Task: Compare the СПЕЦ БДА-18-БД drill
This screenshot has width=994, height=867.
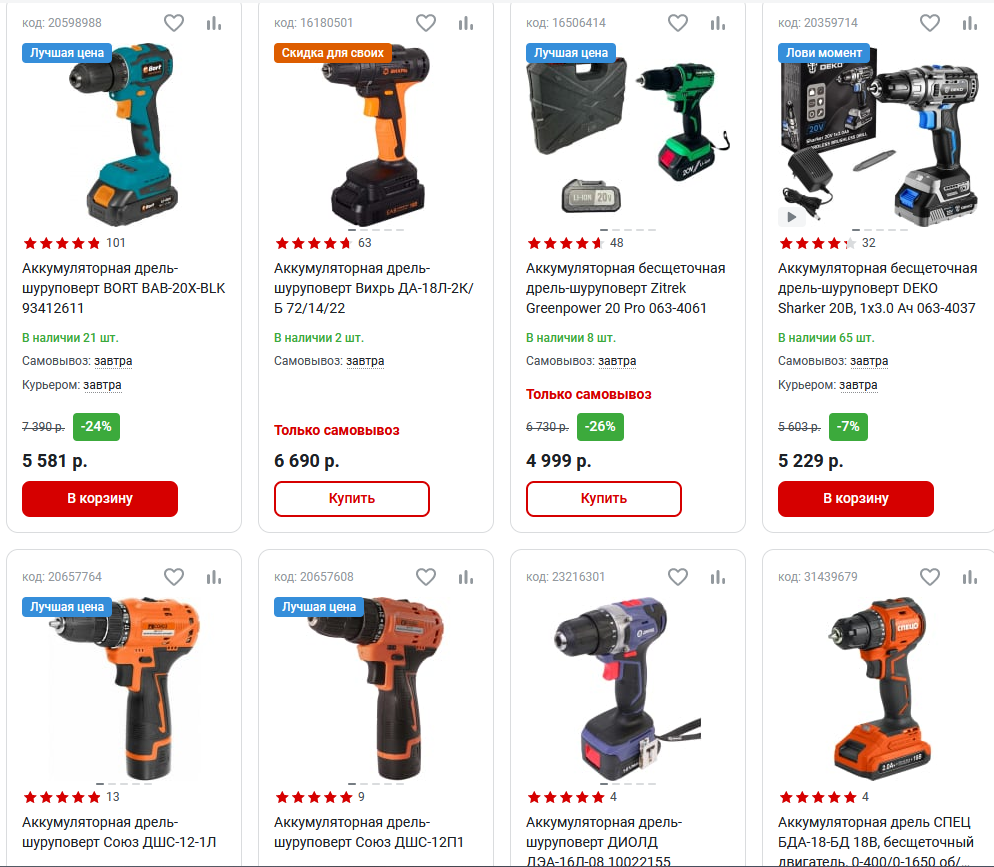Action: pos(970,577)
